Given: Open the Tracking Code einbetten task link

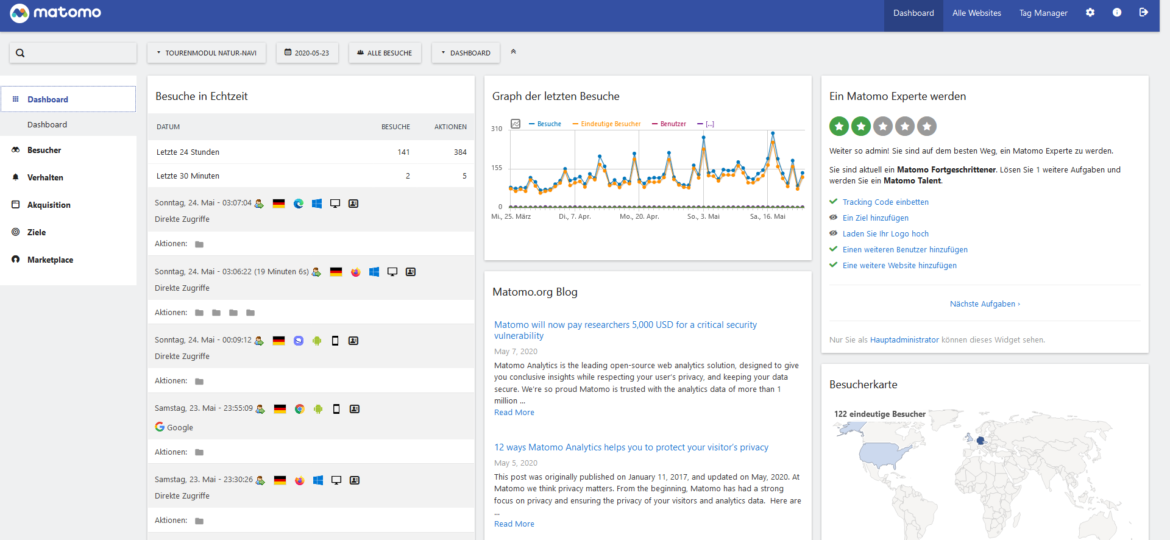Looking at the screenshot, I should (x=886, y=201).
